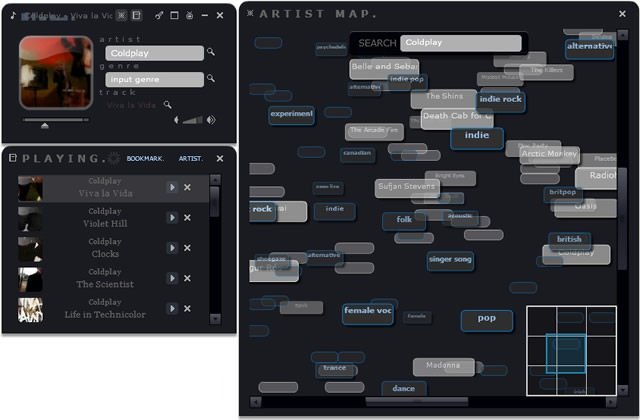Viewport: 640px width, 420px height.
Task: Click the TV video icon in player
Action: click(189, 16)
